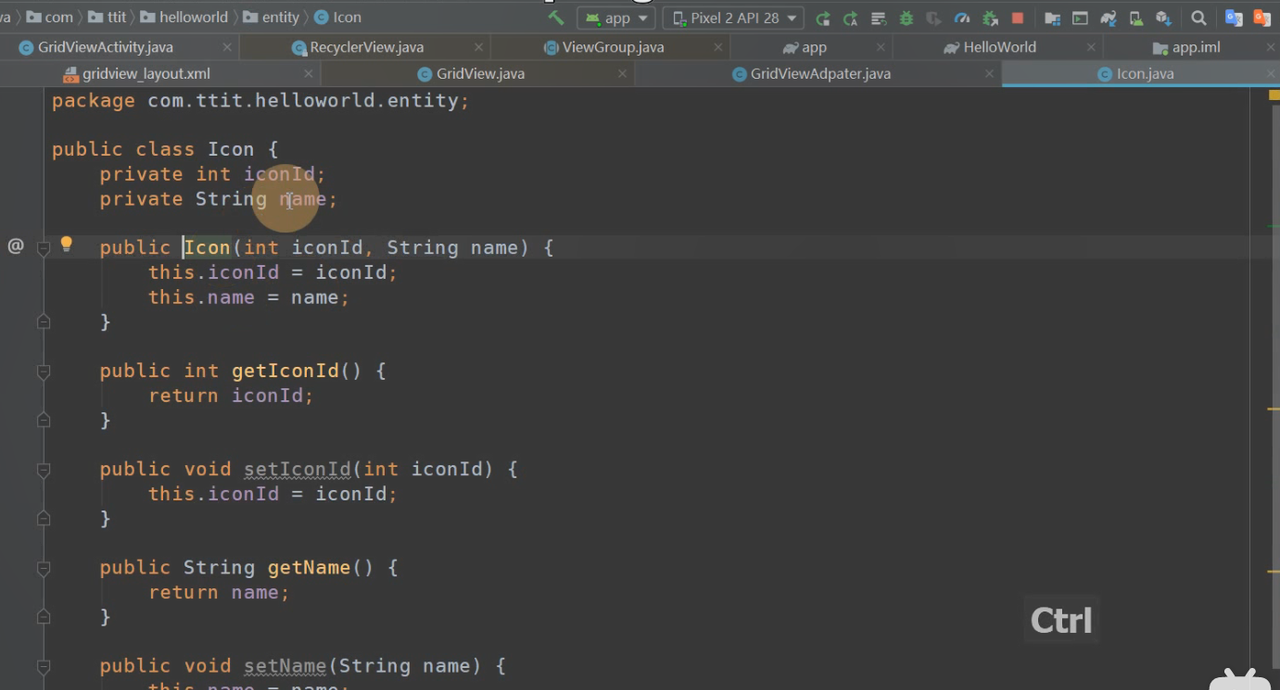Collapse the getIconId method fold marker

click(x=43, y=372)
